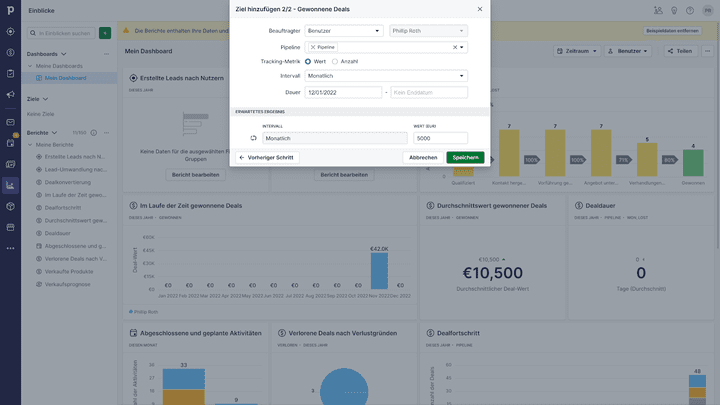
Task: Open Campaigns megaphone icon in sidebar
Action: (10, 95)
